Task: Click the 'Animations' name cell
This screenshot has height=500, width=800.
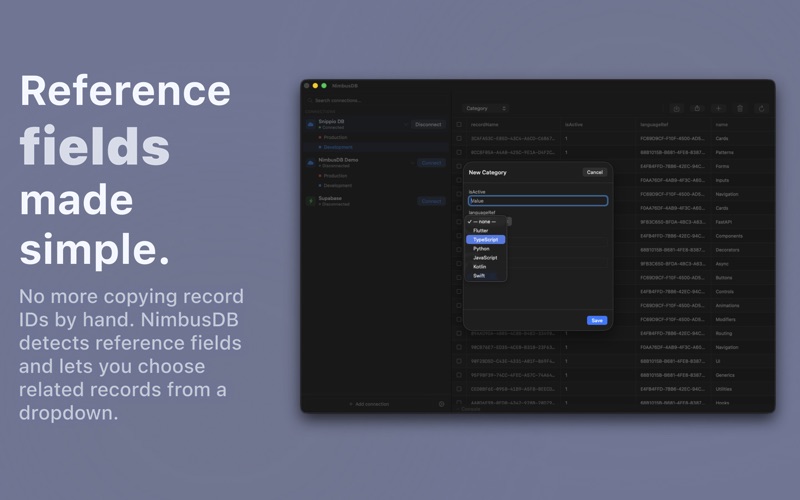Action: (x=728, y=306)
